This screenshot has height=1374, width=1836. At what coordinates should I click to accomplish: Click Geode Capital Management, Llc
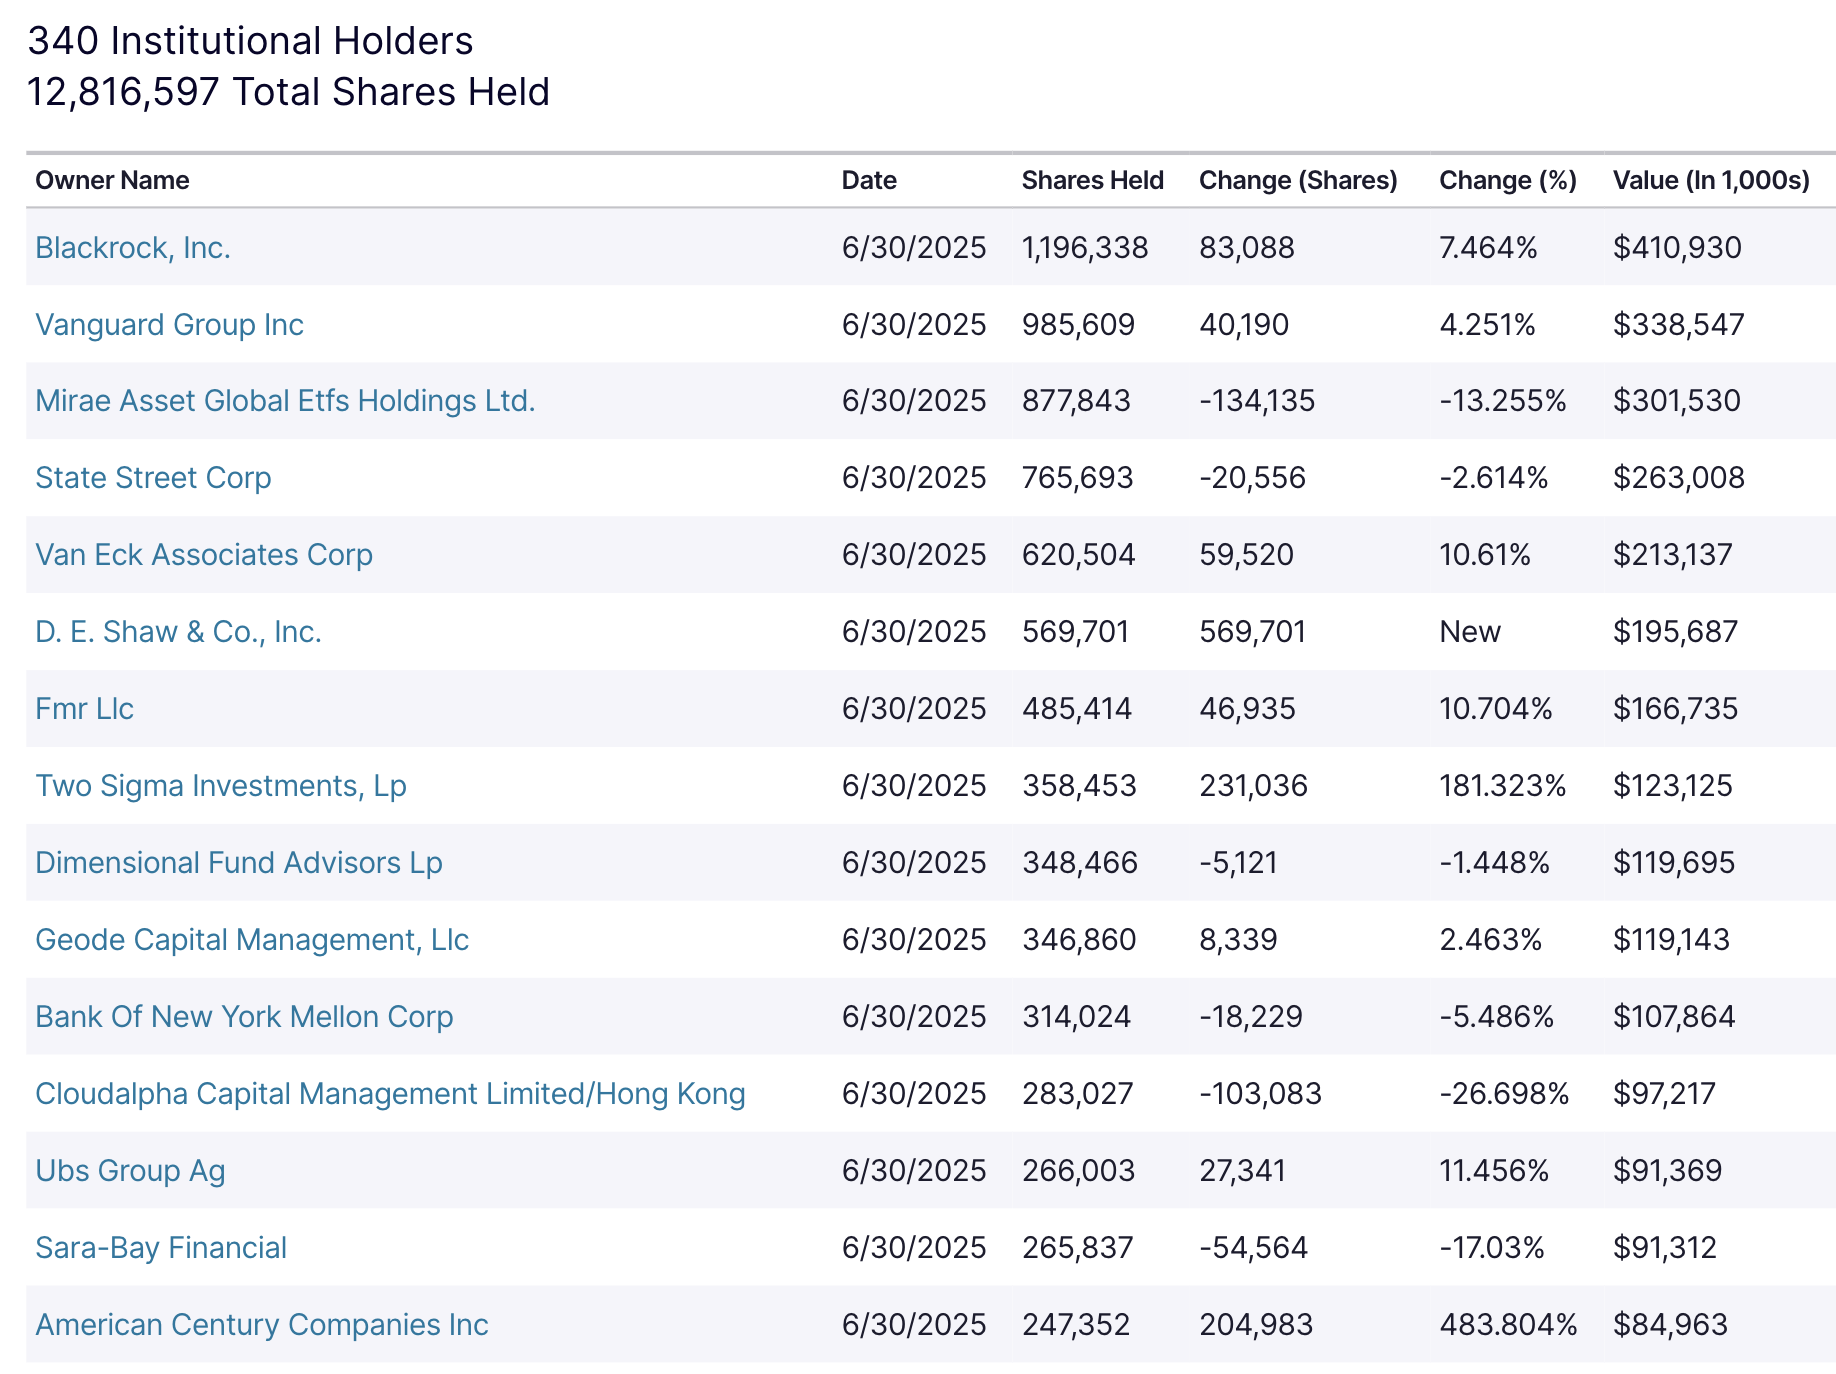pyautogui.click(x=252, y=940)
